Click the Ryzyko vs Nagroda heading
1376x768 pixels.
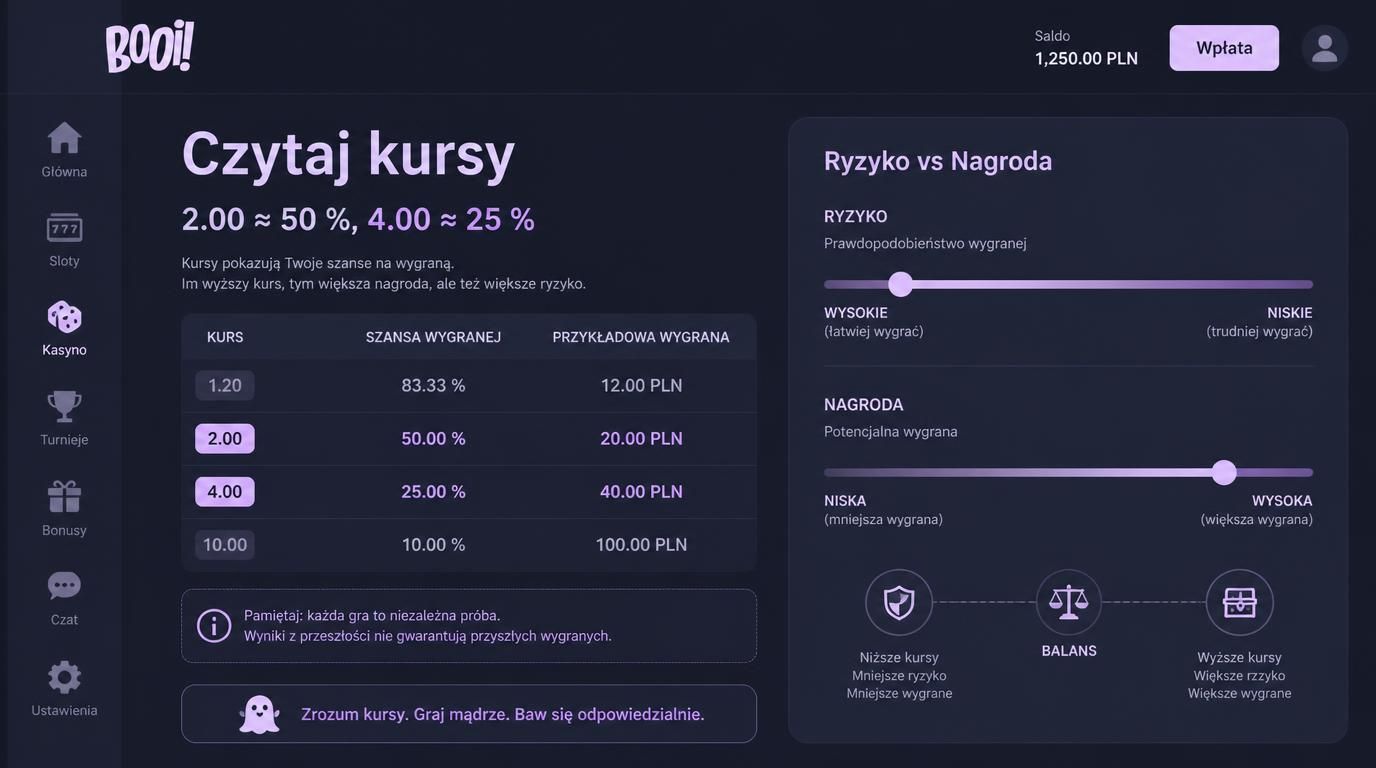(x=938, y=161)
